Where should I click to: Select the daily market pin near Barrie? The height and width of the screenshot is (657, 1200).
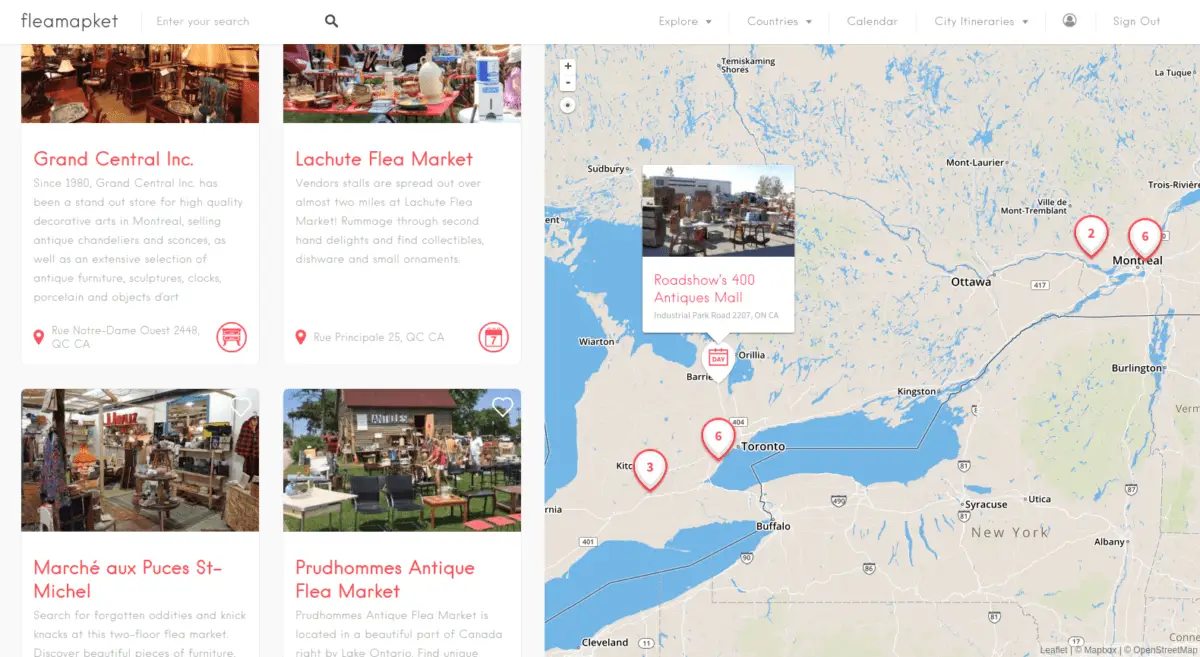click(x=717, y=359)
